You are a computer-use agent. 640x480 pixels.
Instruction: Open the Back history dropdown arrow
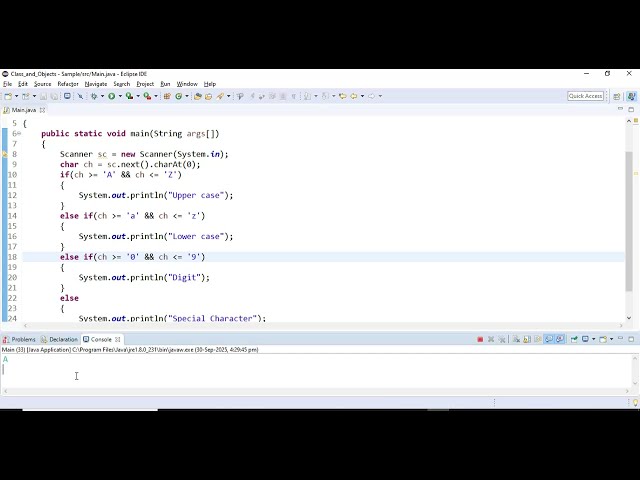click(362, 96)
